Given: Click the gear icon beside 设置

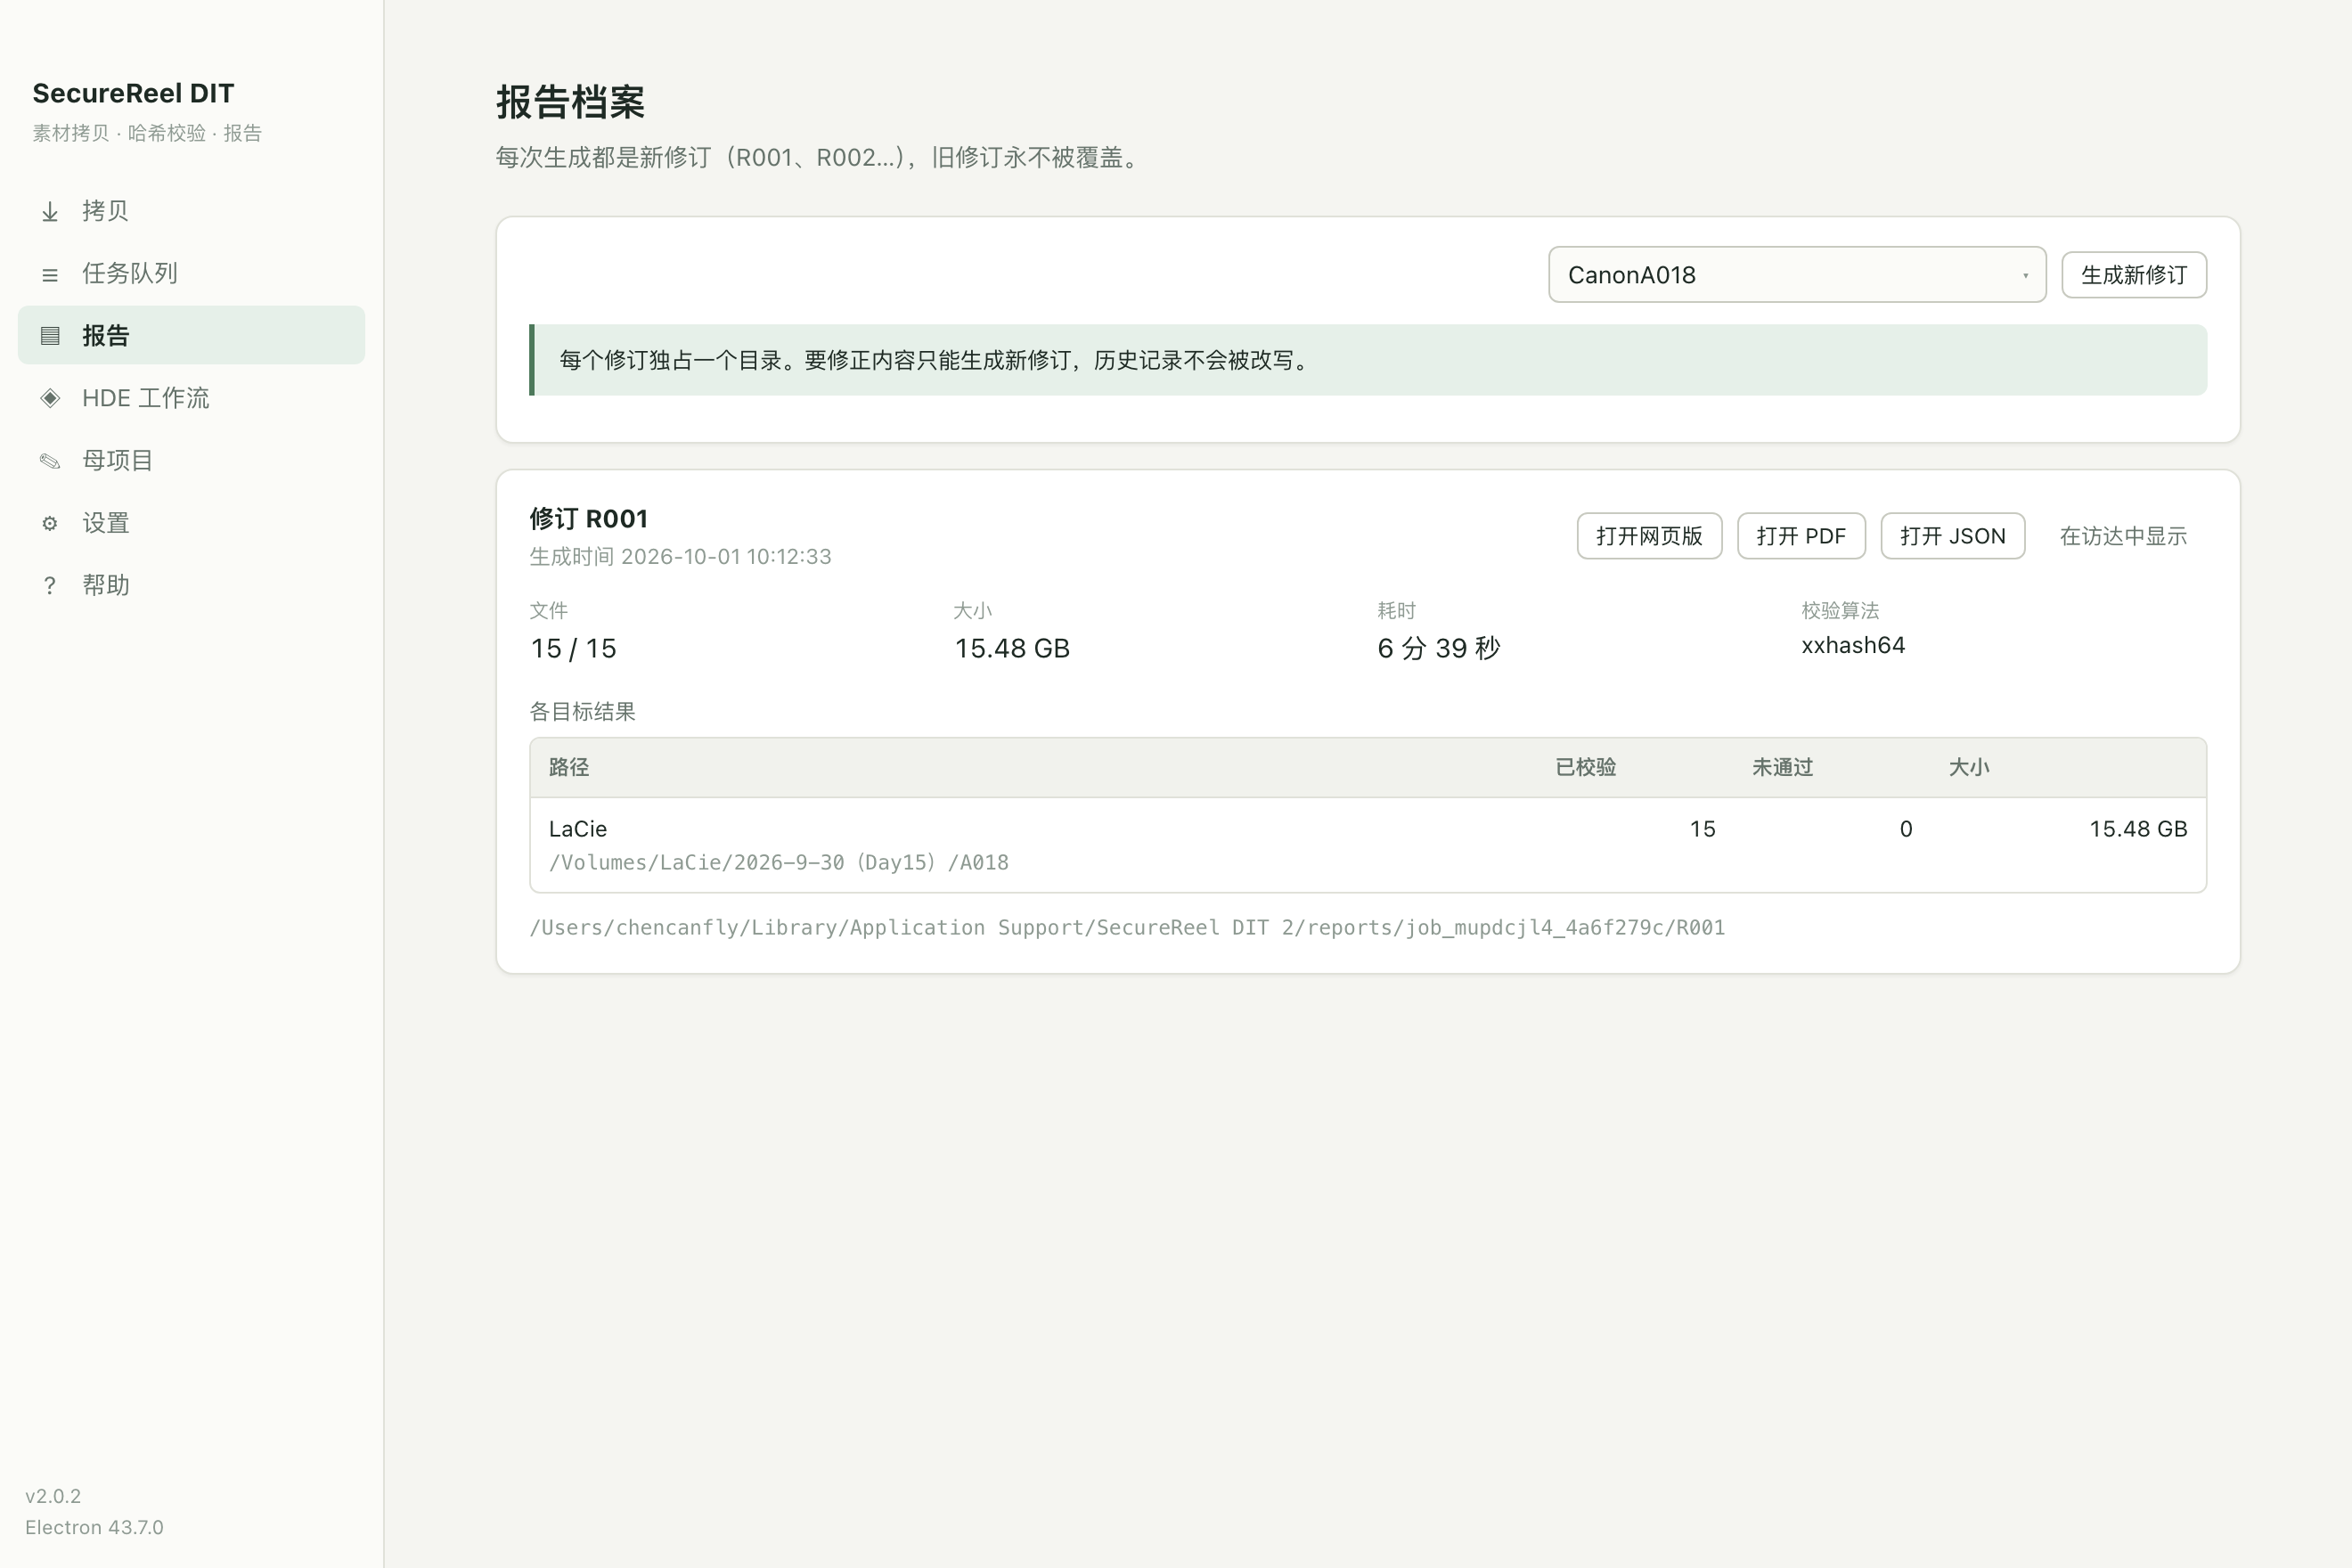Looking at the screenshot, I should click(x=50, y=523).
